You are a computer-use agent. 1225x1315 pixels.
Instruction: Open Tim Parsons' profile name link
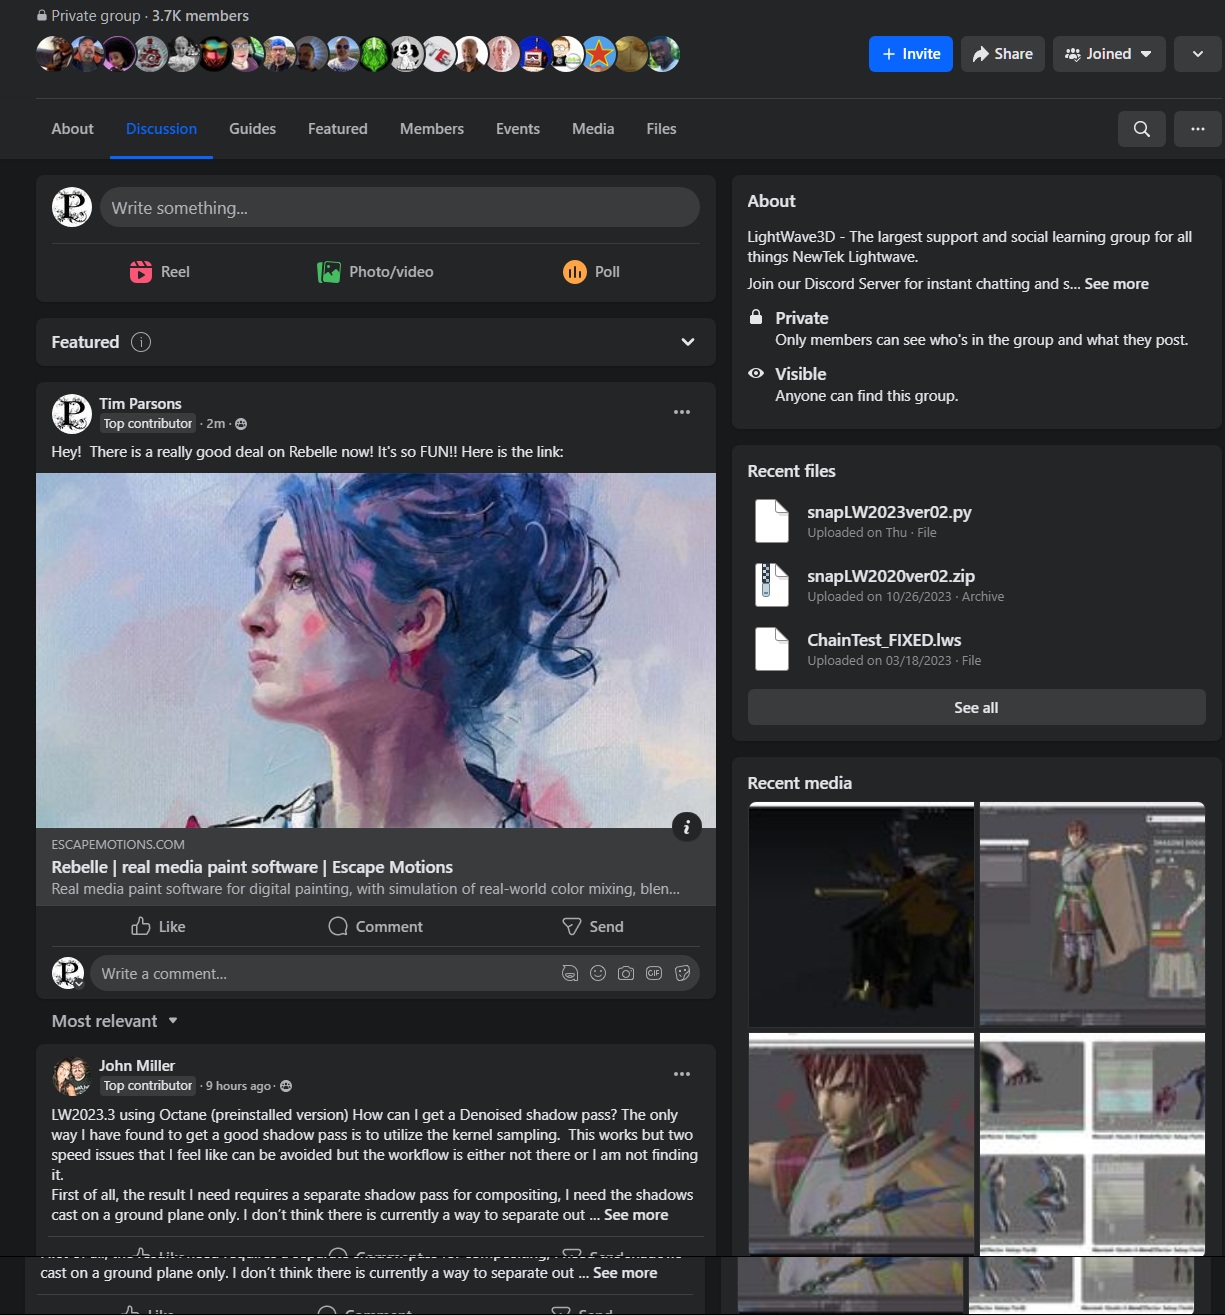[x=140, y=404]
